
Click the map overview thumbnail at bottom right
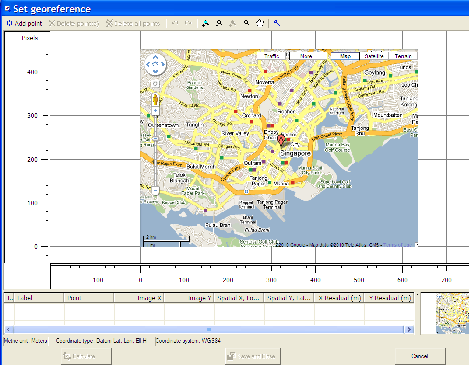click(452, 313)
